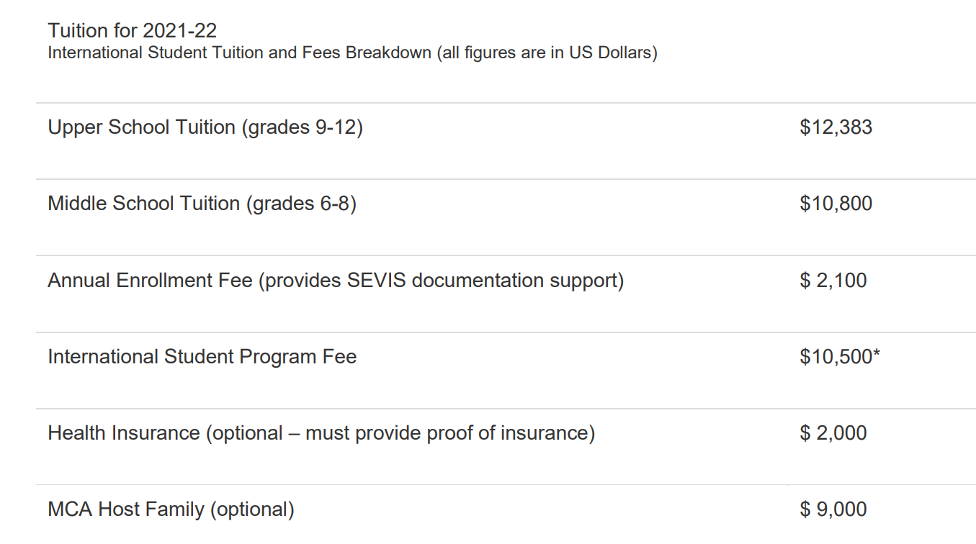Select the International Student Program Fee label
Image resolution: width=976 pixels, height=544 pixels.
pos(202,357)
